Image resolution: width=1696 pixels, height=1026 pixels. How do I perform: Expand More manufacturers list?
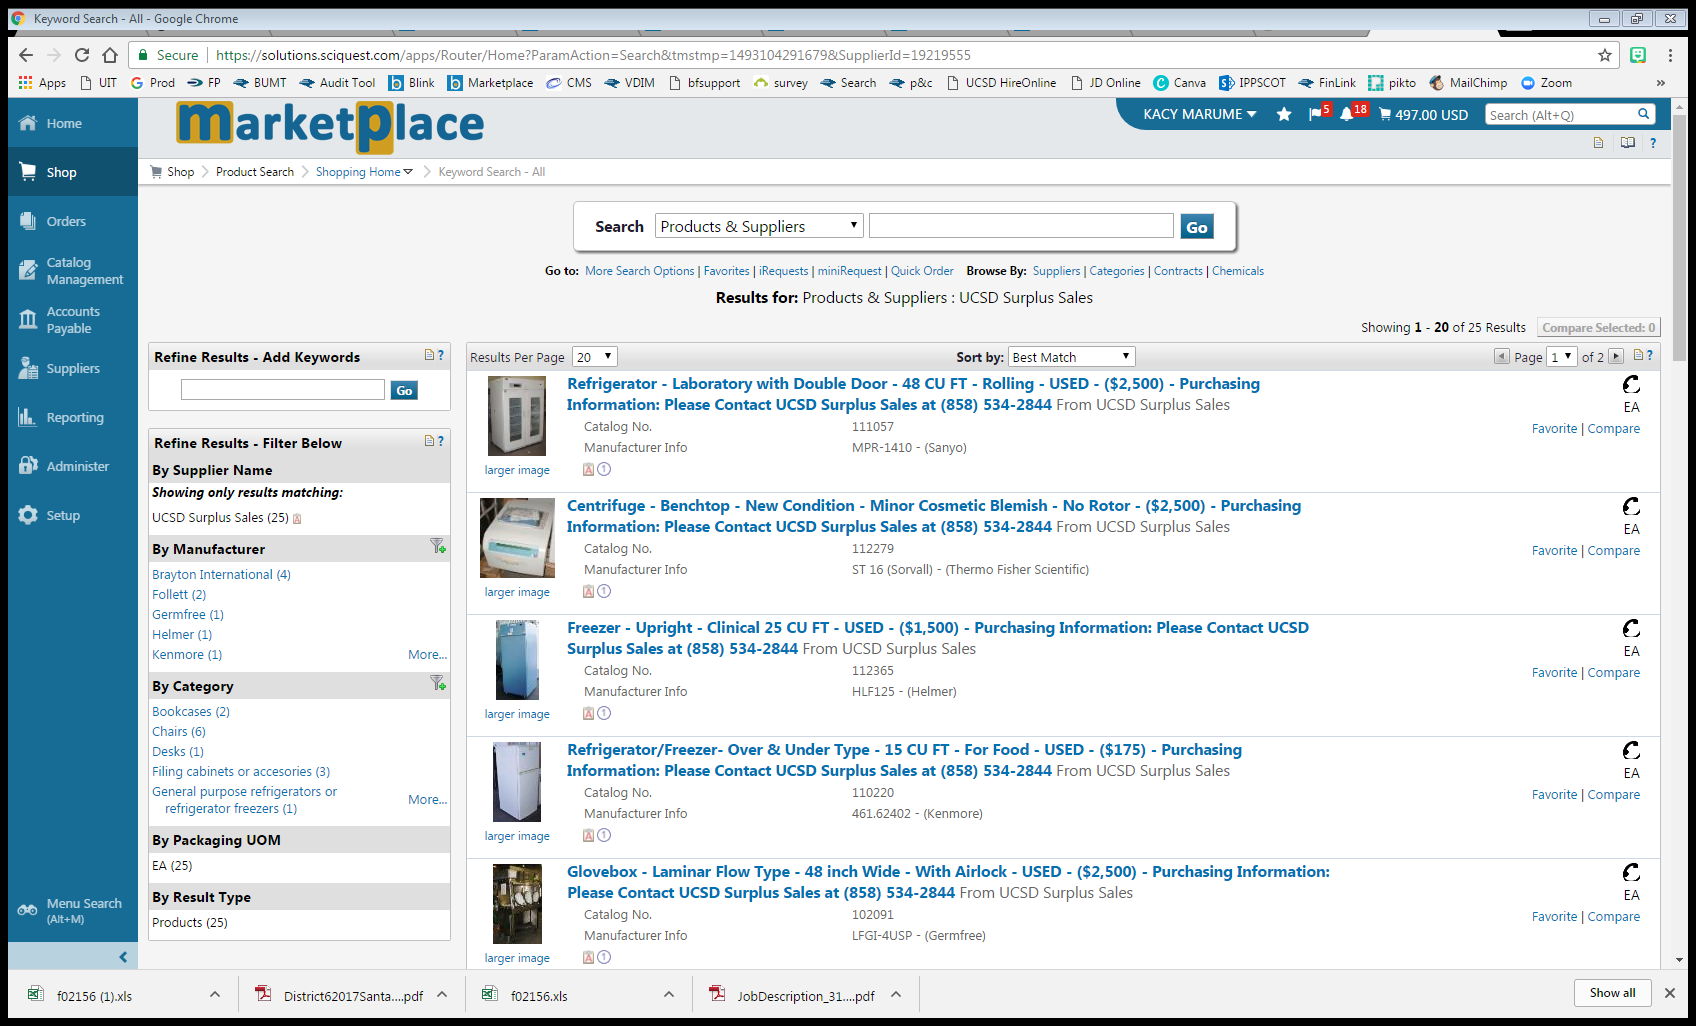[x=427, y=655]
